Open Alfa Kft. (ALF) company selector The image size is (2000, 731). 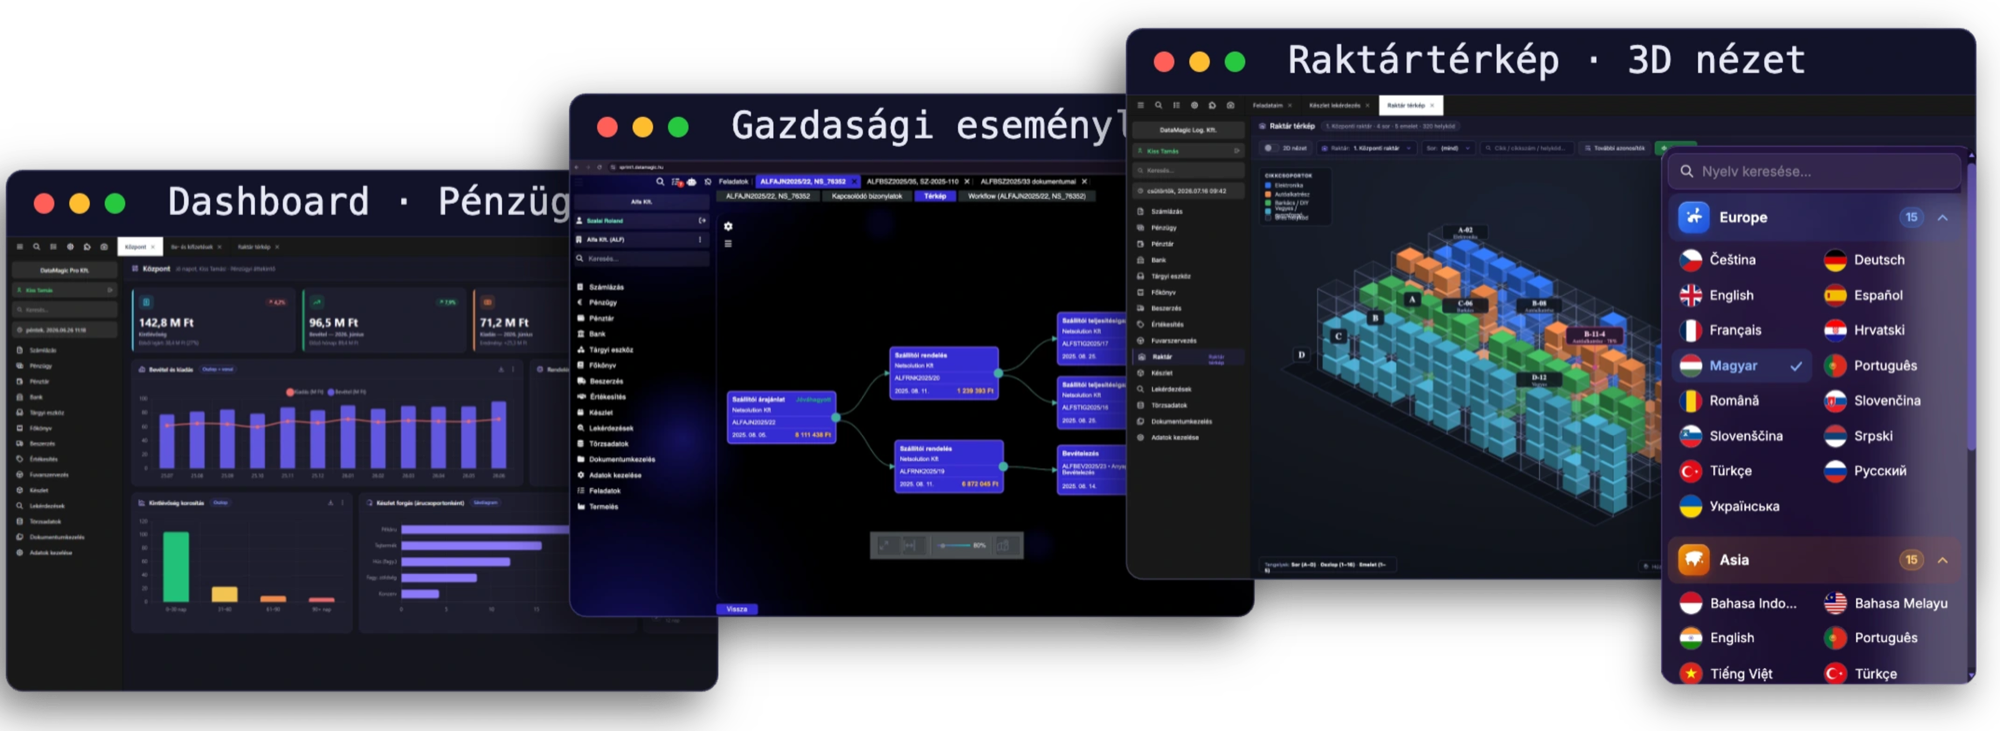[641, 240]
